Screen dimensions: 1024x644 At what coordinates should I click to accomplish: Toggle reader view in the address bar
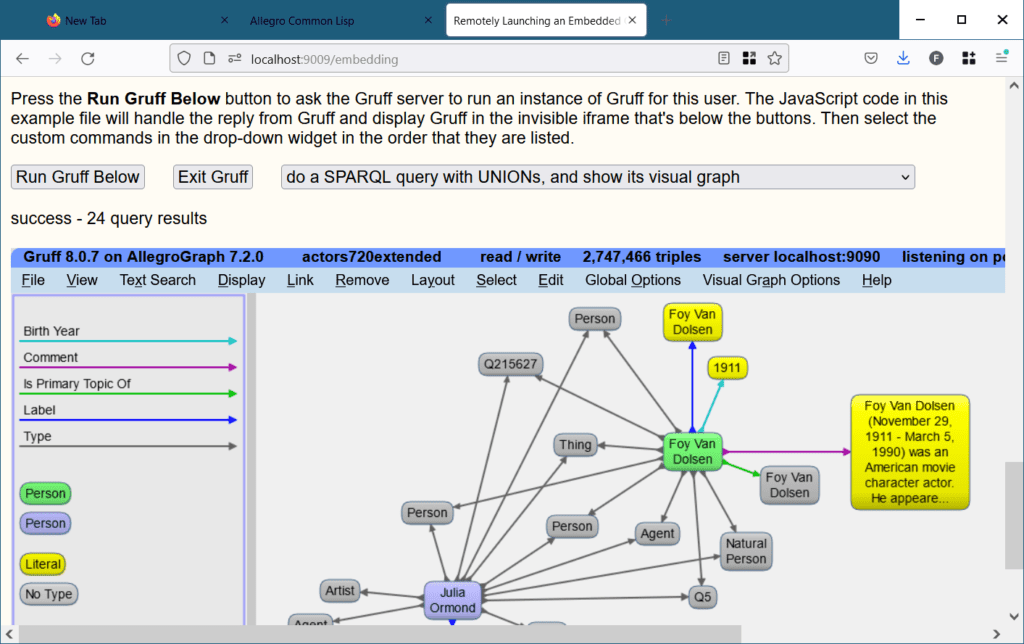(723, 58)
